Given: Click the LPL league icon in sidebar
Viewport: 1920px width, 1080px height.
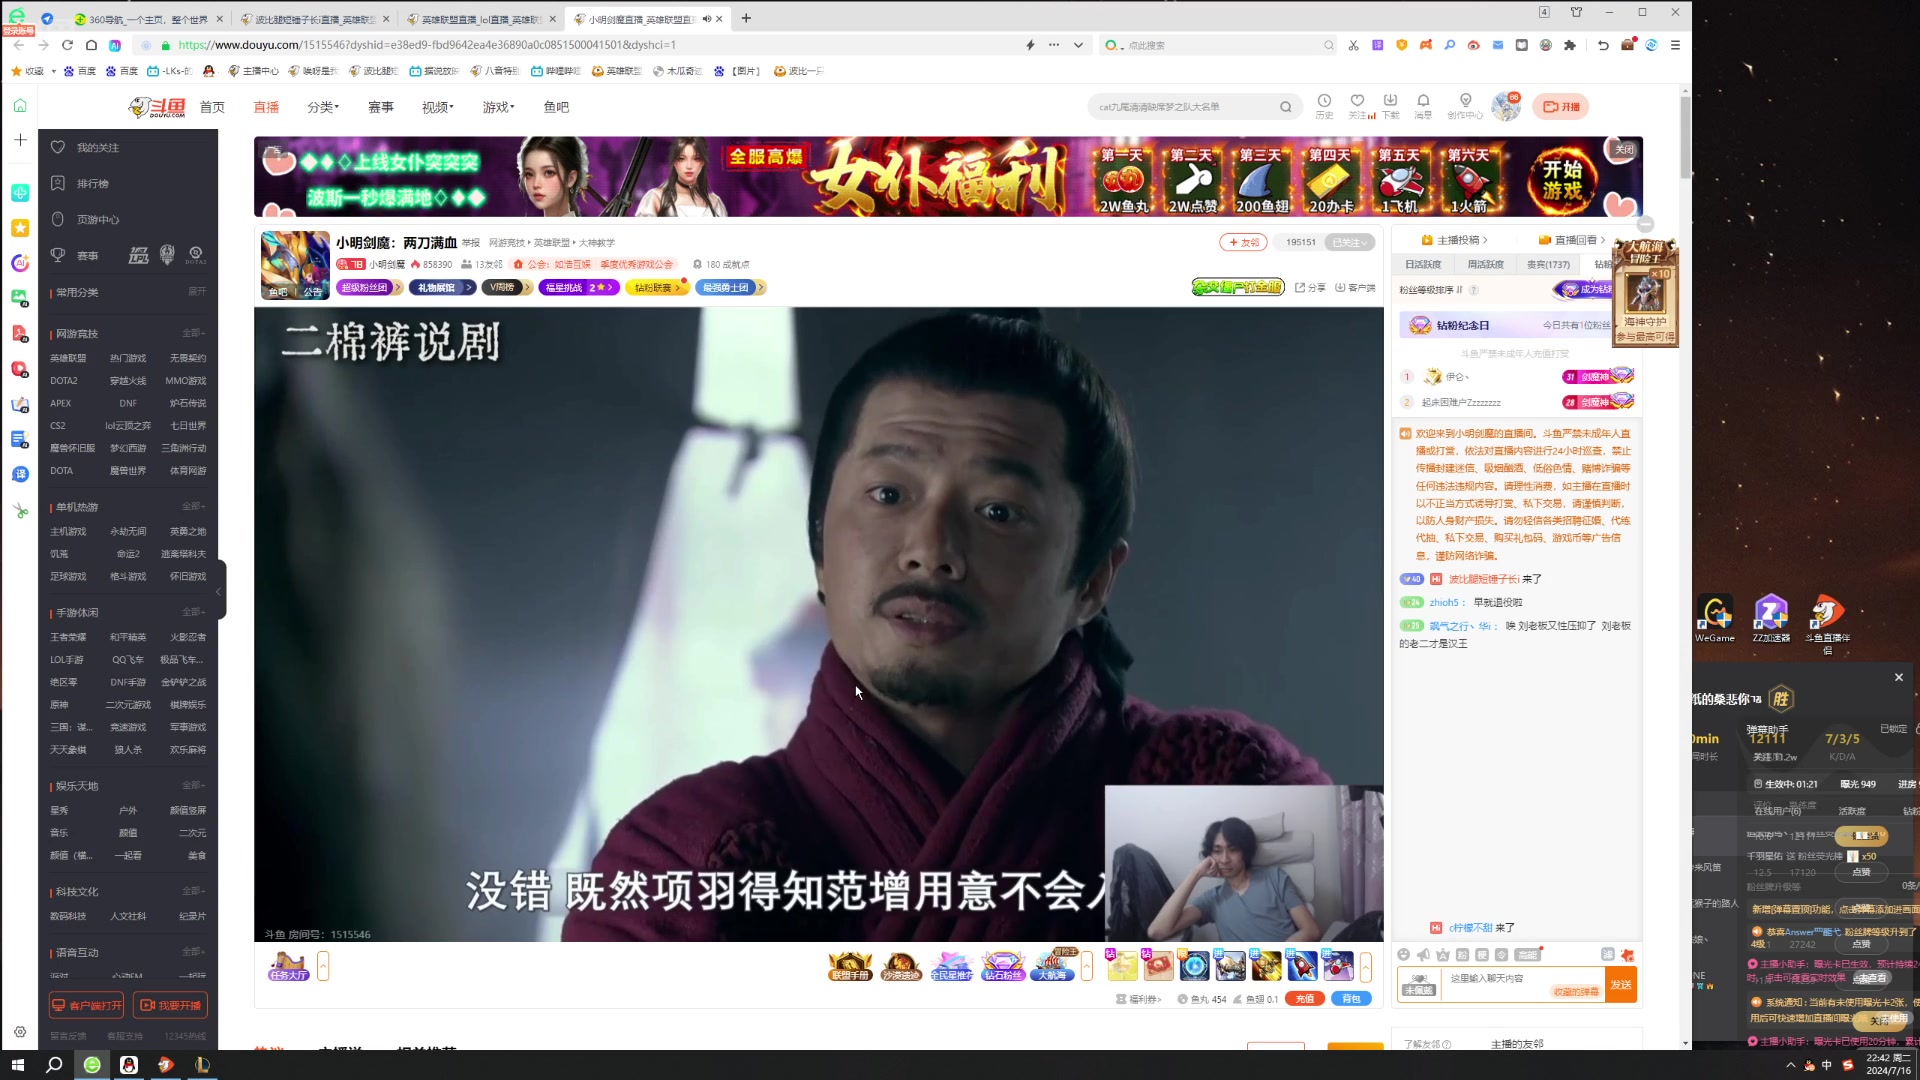Looking at the screenshot, I should pyautogui.click(x=138, y=255).
